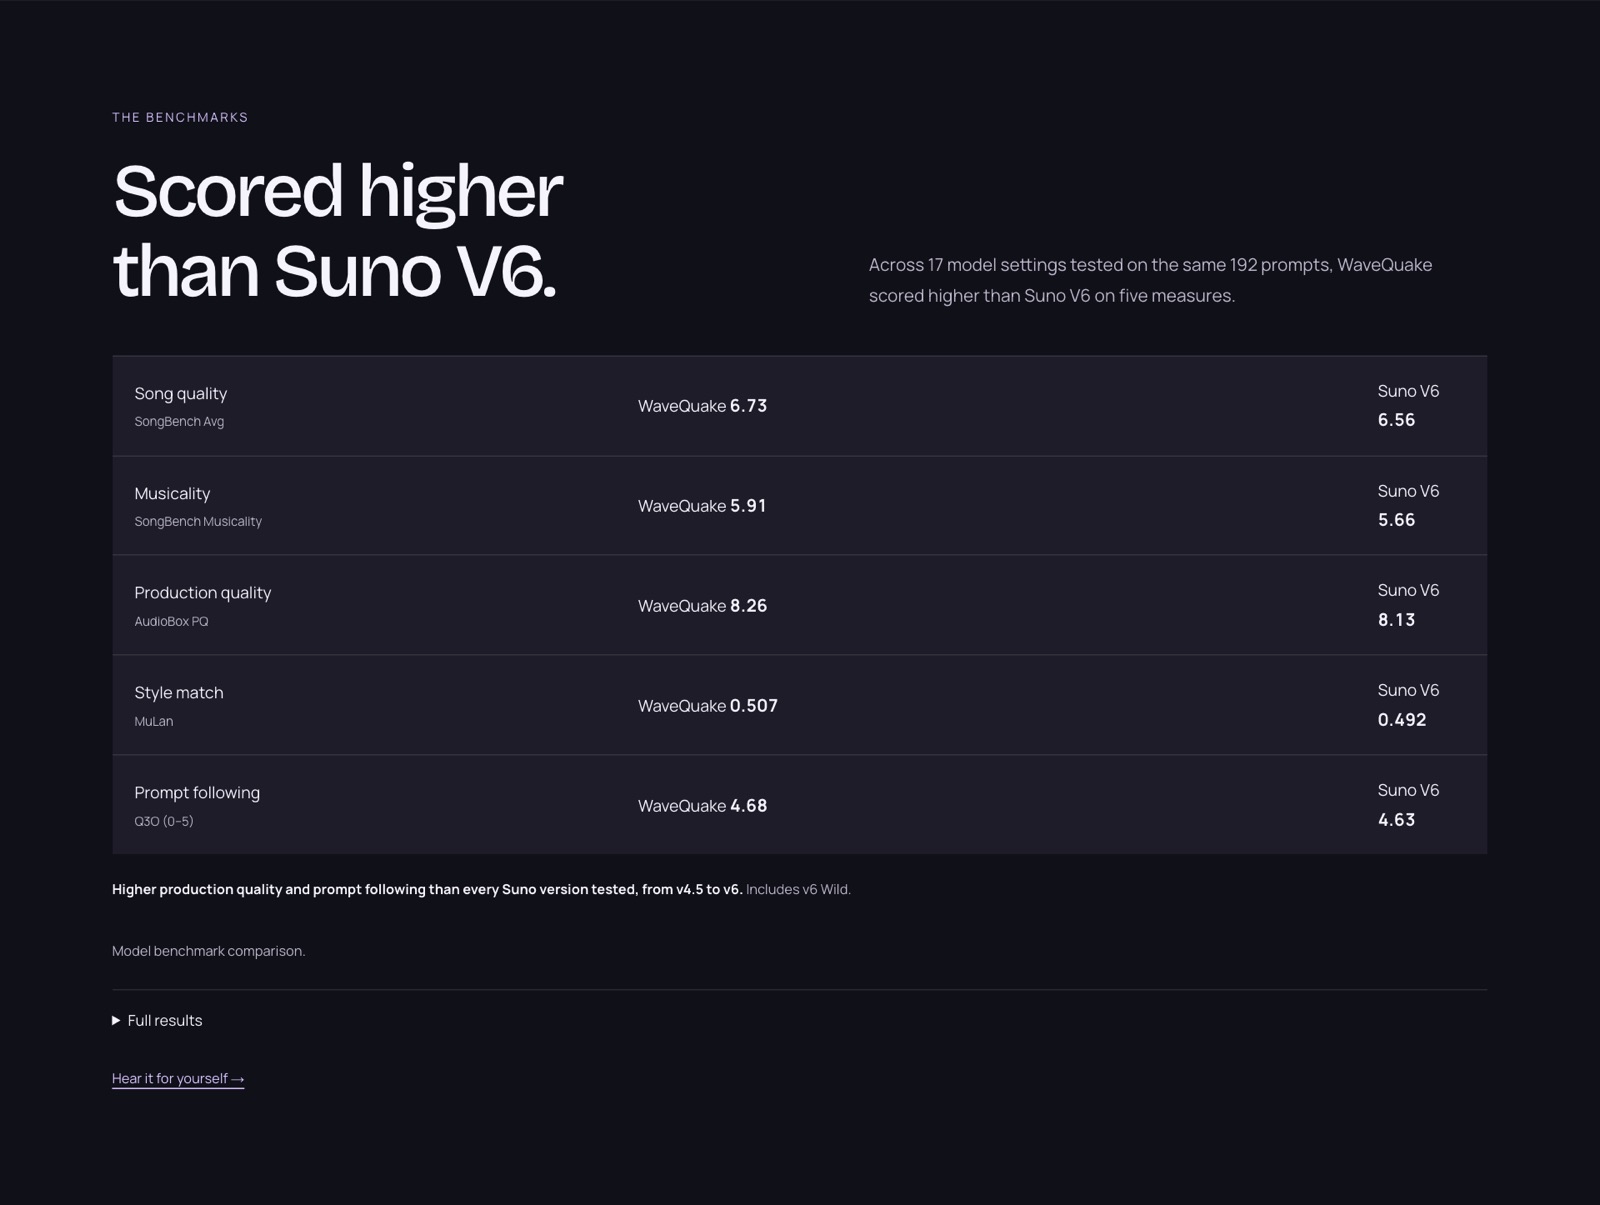Image resolution: width=1600 pixels, height=1205 pixels.
Task: Click the 'Q3O (0–5)' subtitle
Action: 164,821
